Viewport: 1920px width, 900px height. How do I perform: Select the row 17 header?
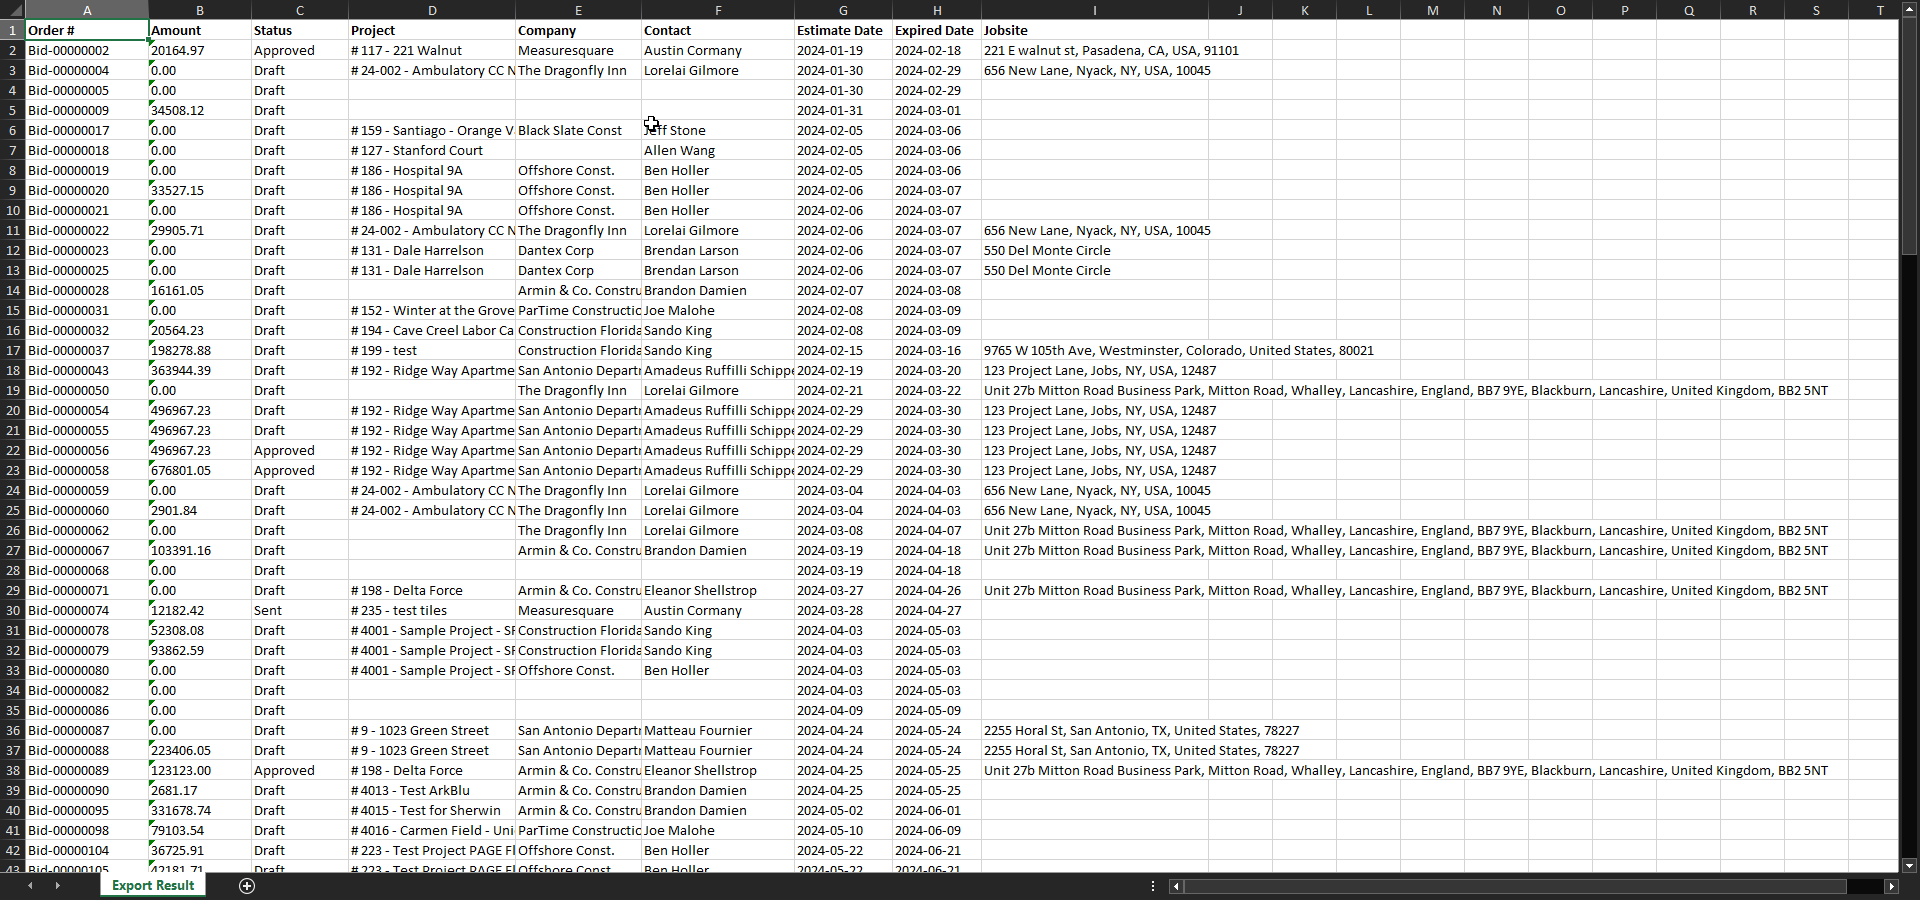[x=12, y=350]
